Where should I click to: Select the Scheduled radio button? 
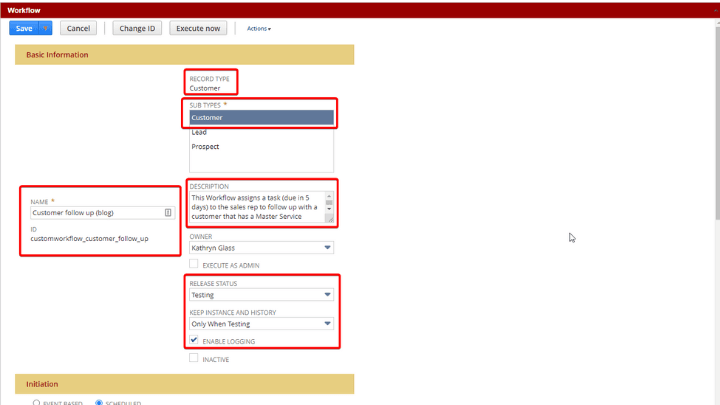[x=99, y=403]
